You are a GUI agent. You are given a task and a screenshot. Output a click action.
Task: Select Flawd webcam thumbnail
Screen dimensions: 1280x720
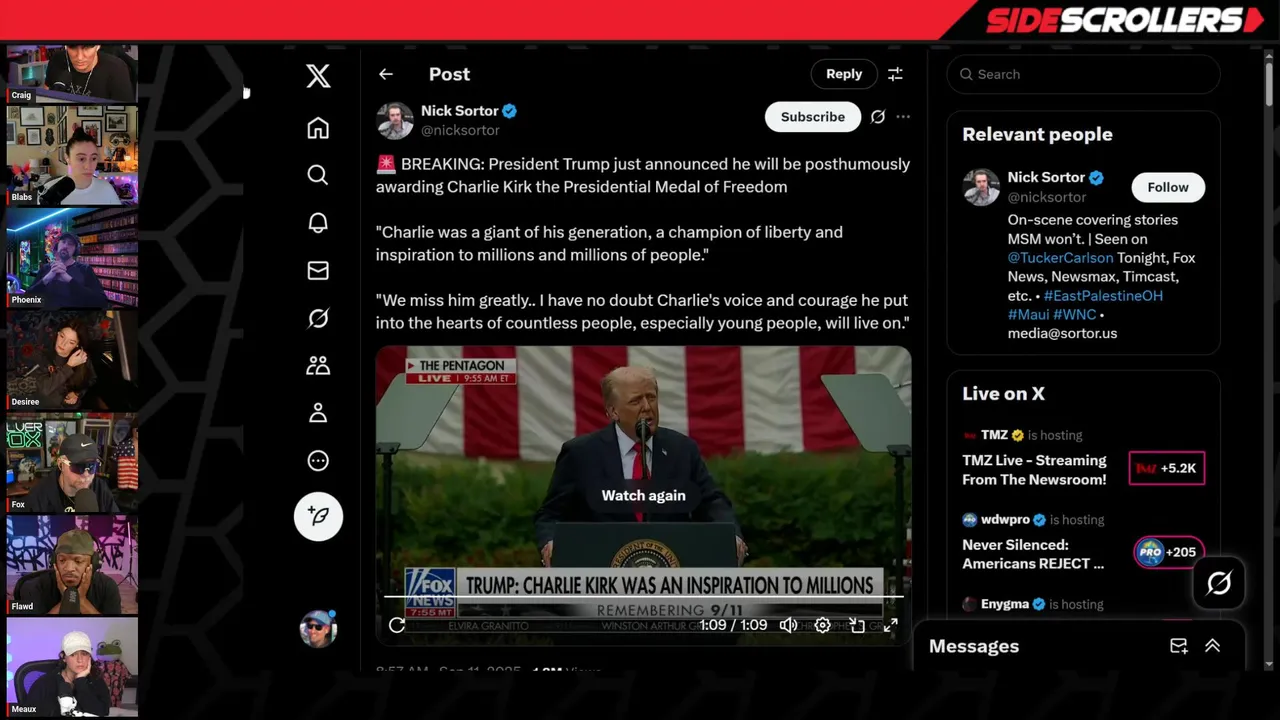pos(72,564)
